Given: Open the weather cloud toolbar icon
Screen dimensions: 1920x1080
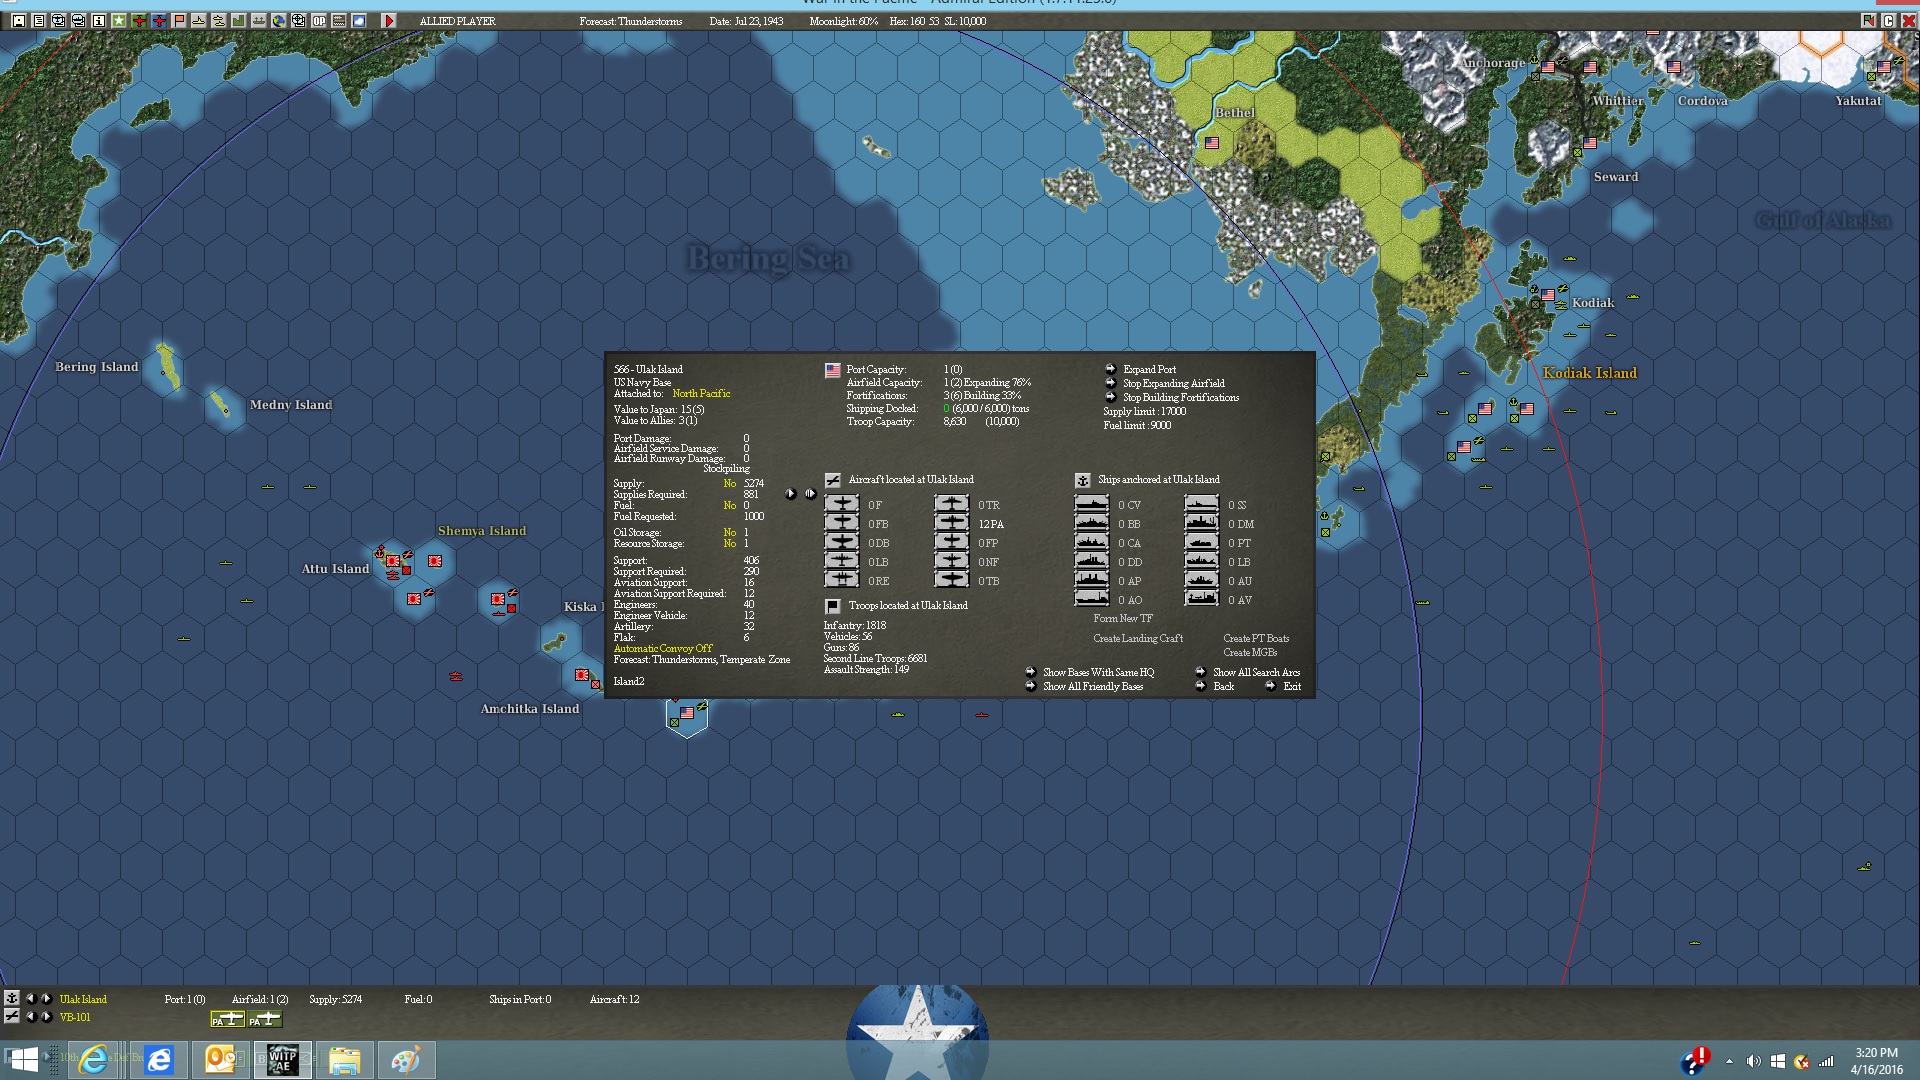Looking at the screenshot, I should [359, 21].
